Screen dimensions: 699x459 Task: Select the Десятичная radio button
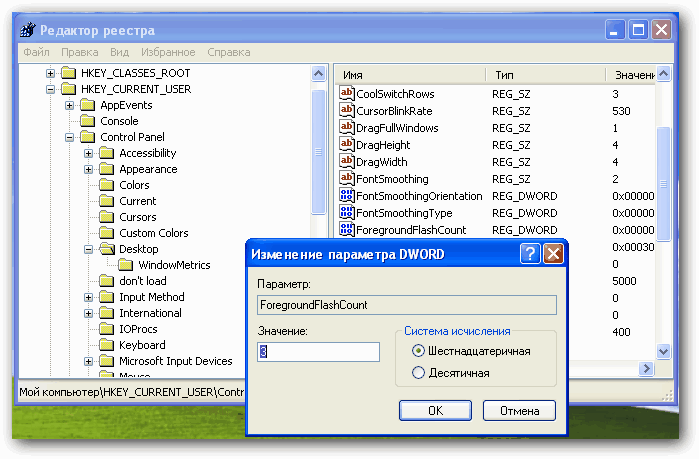418,372
